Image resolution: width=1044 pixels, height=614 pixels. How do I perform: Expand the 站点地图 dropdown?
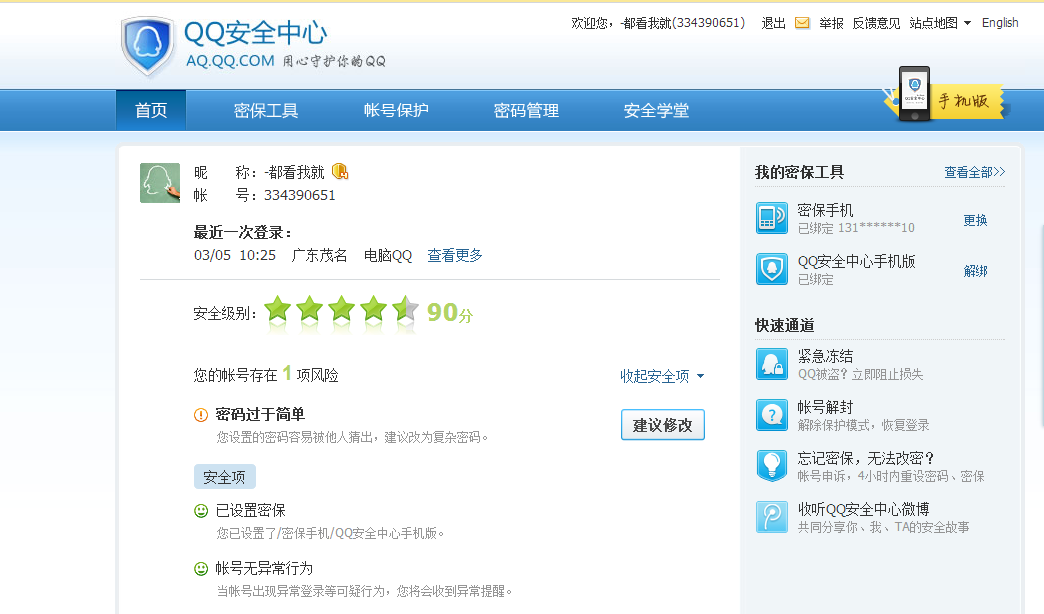click(x=940, y=23)
